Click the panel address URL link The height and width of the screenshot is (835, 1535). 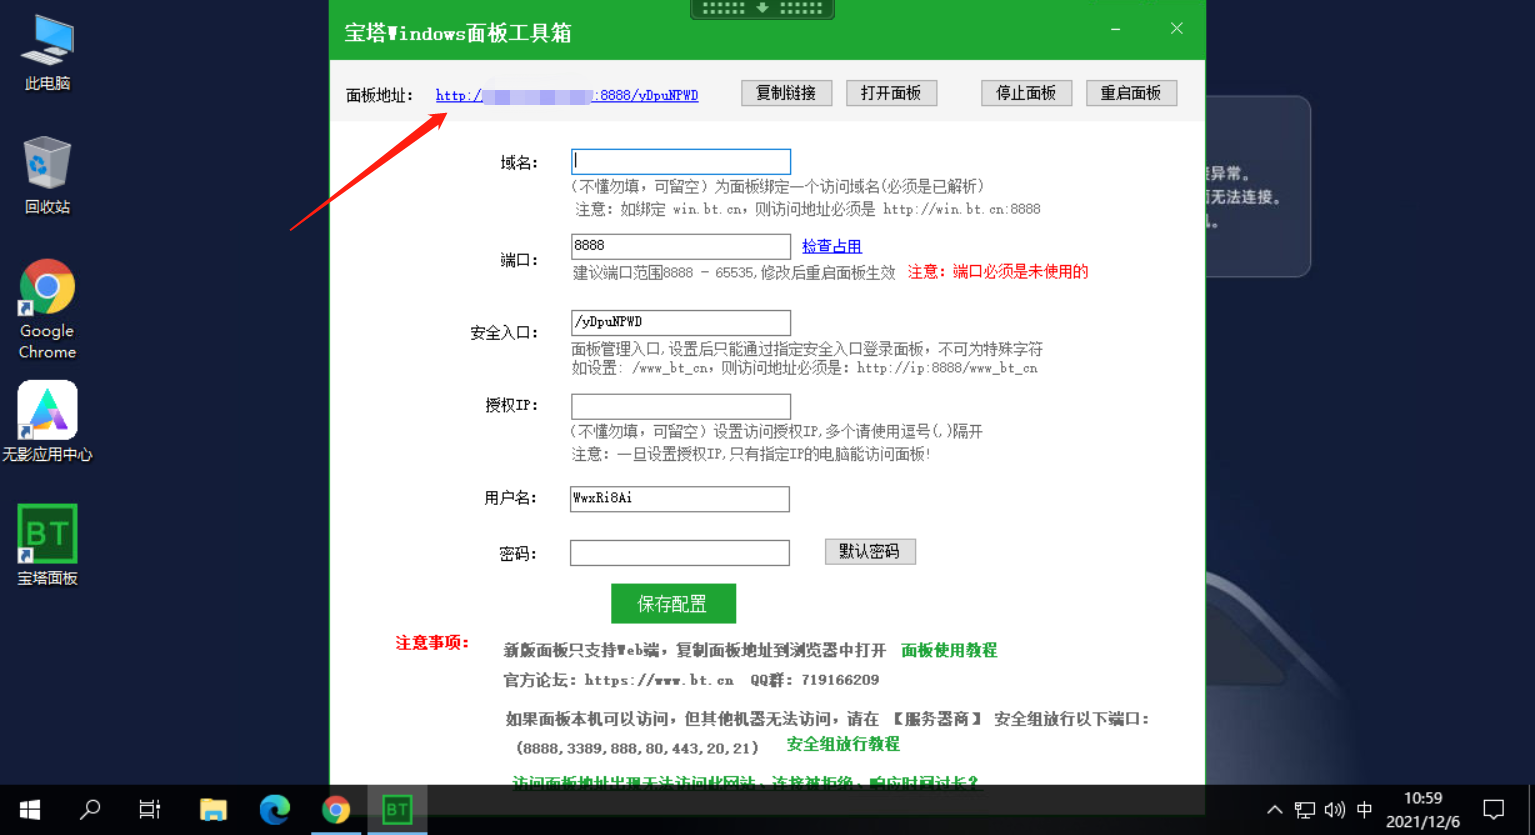[x=567, y=95]
